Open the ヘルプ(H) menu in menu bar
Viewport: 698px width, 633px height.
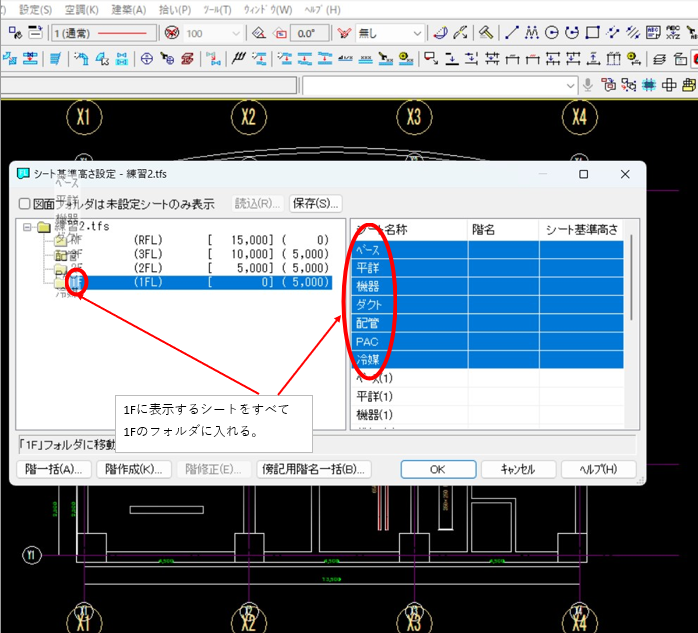(323, 10)
